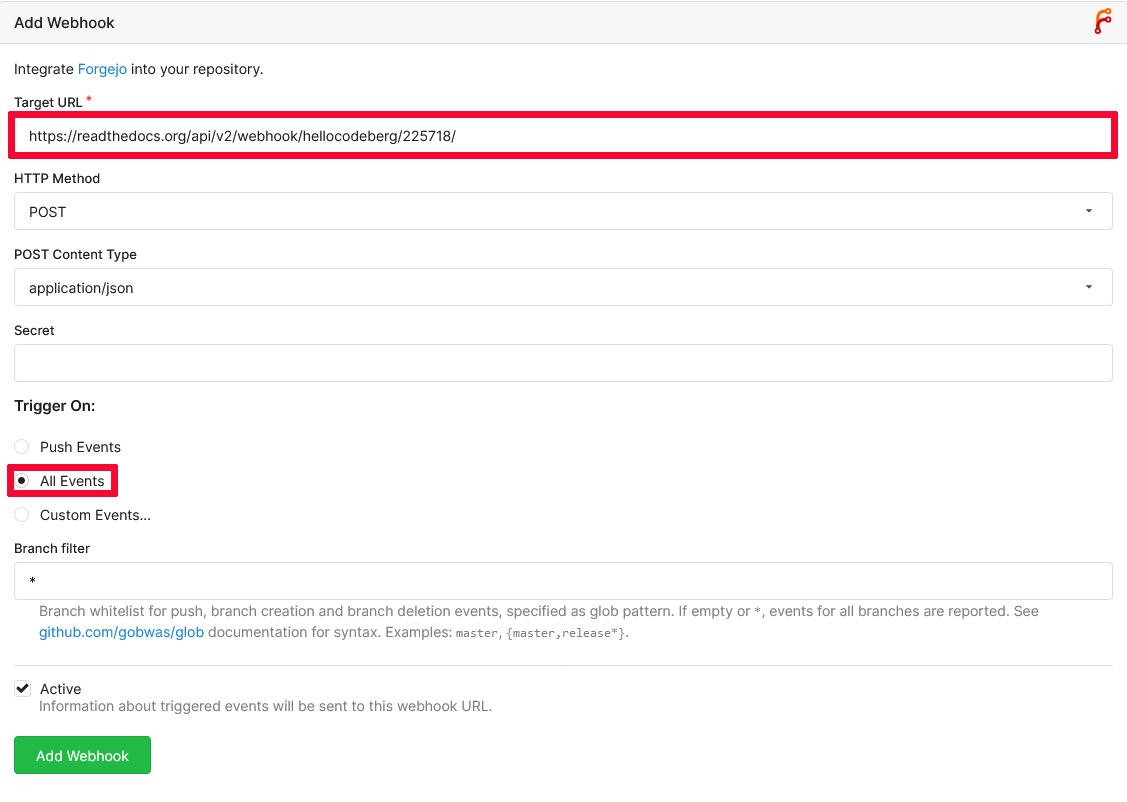Click the POST Content Type dropdown arrow
The width and height of the screenshot is (1127, 802).
point(1089,287)
